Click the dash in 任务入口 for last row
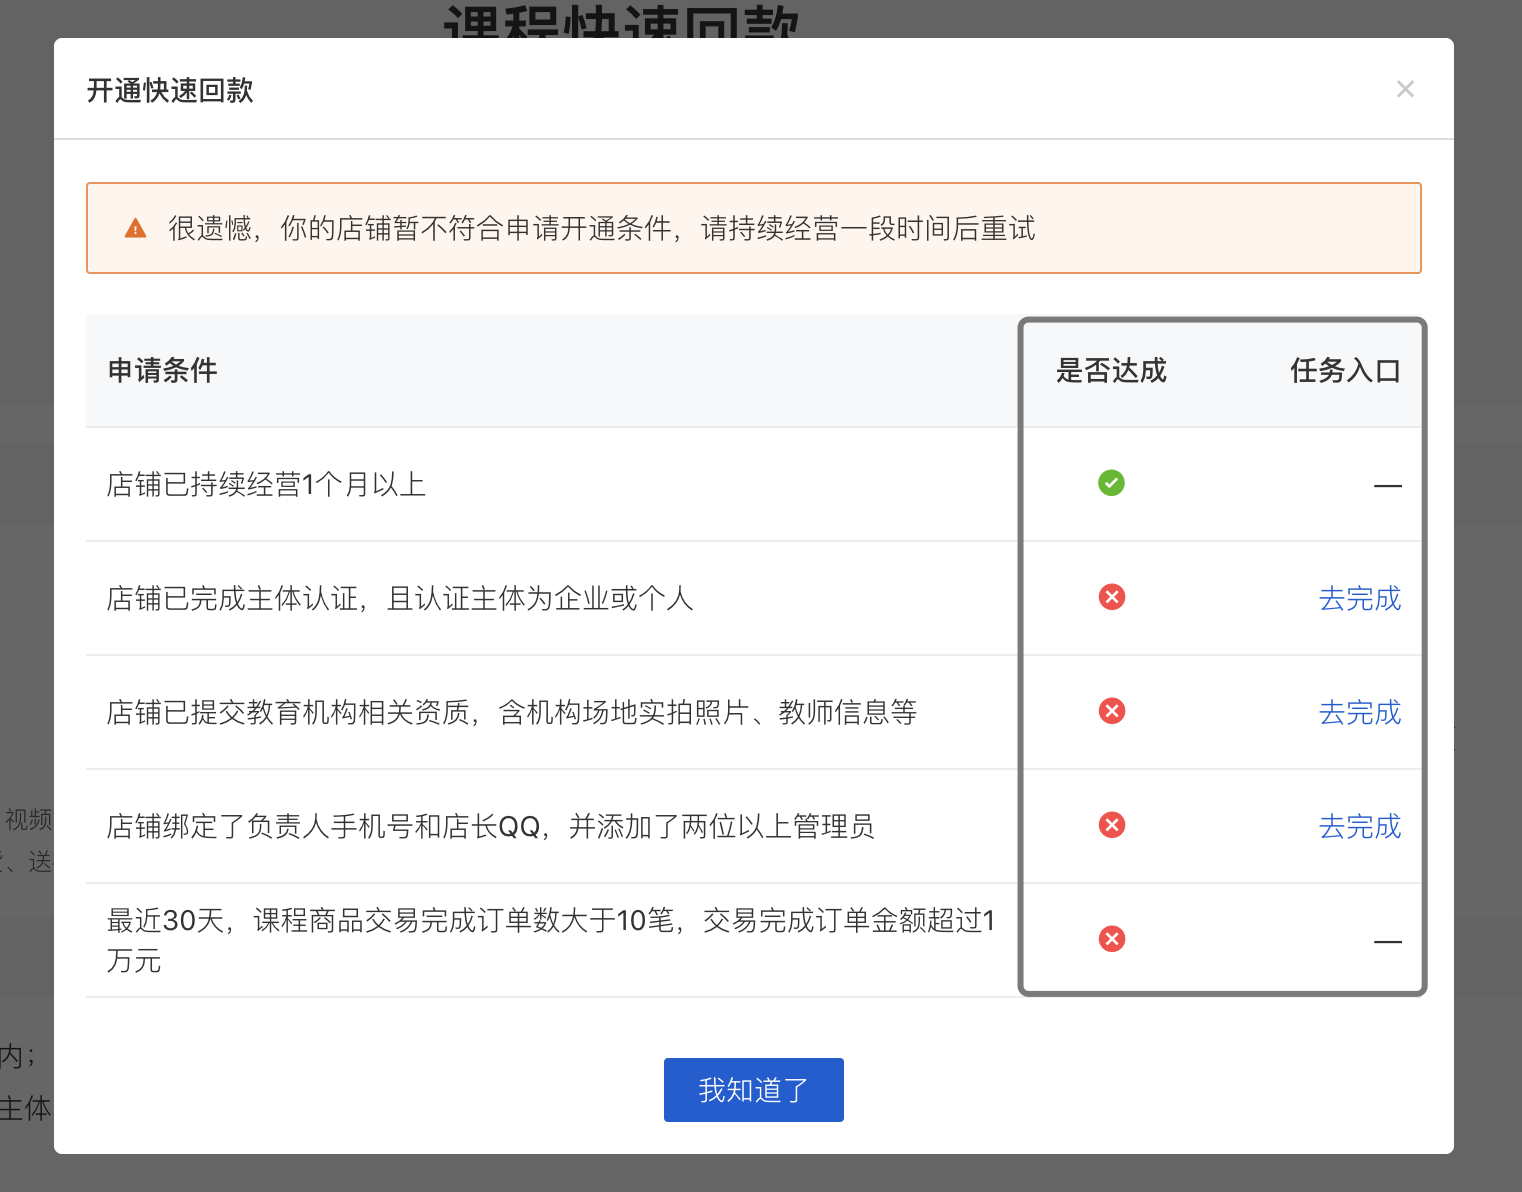 1388,941
